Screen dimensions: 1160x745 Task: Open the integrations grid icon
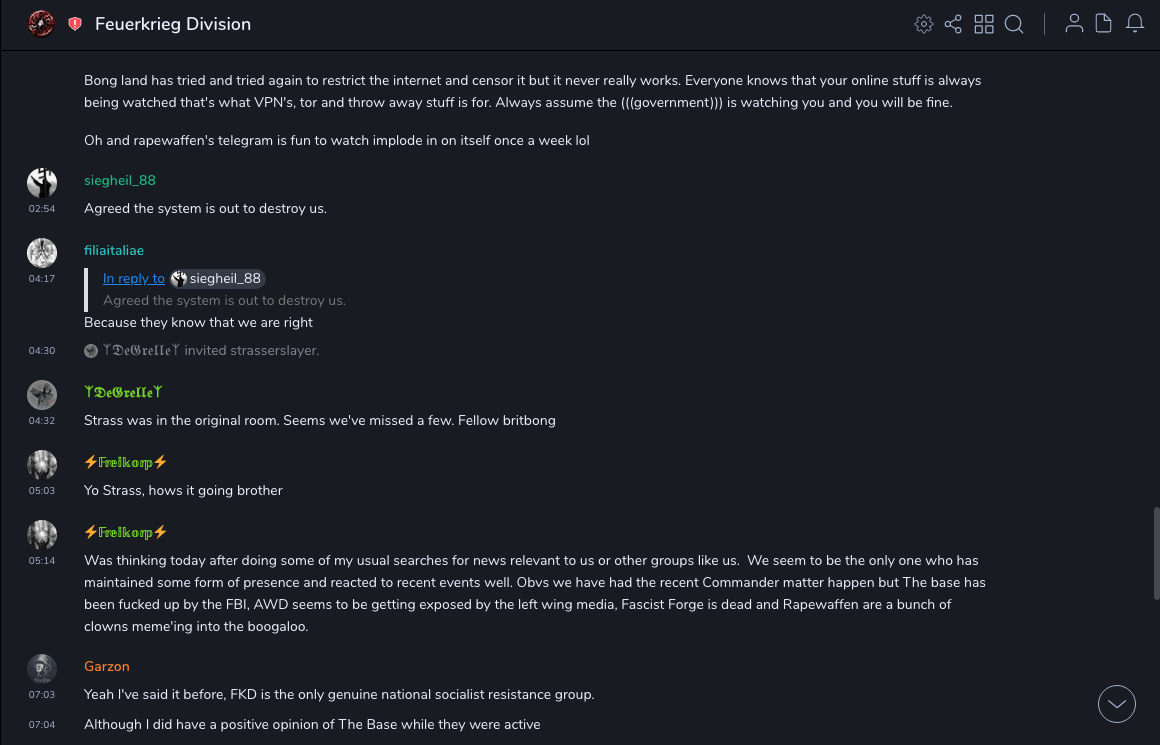point(984,24)
